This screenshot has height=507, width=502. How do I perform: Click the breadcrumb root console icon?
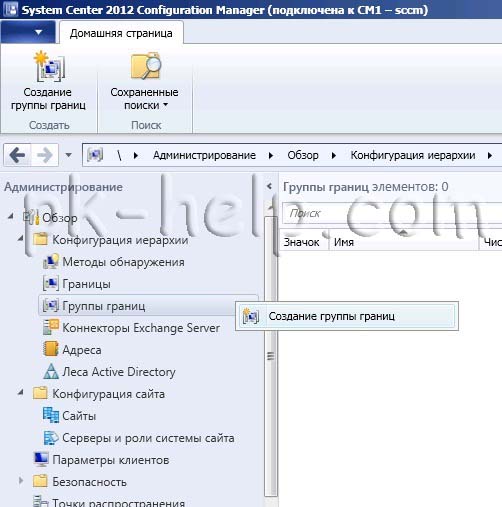tap(95, 155)
